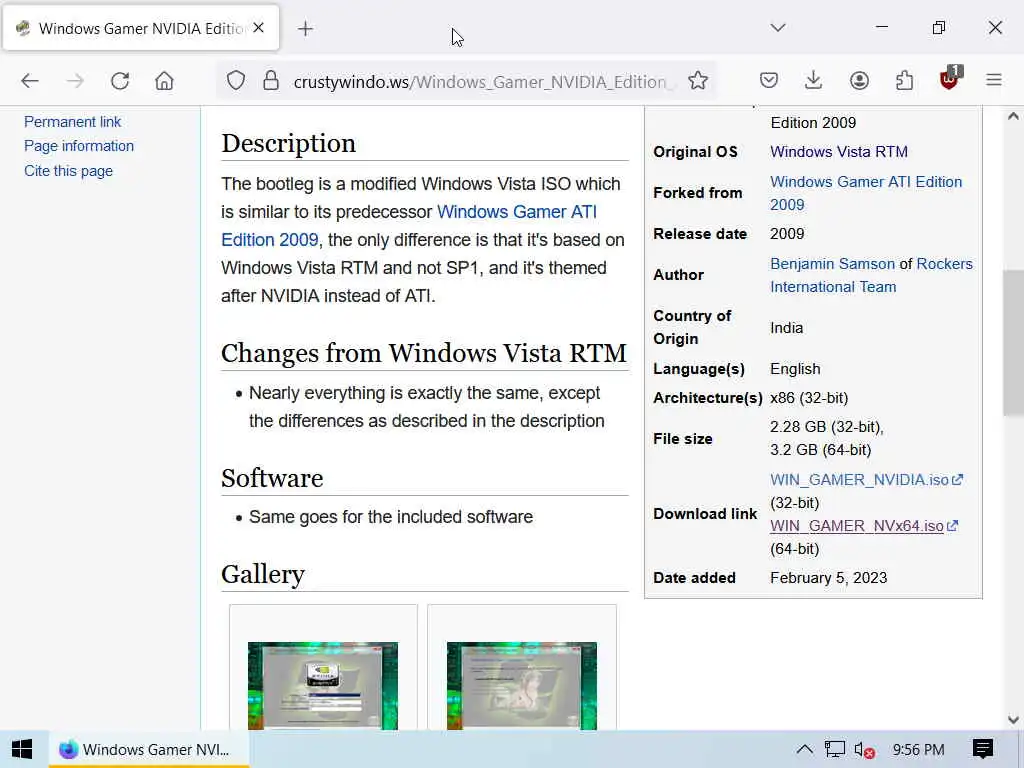
Task: Open Benjamin Samson author link
Action: coord(832,264)
